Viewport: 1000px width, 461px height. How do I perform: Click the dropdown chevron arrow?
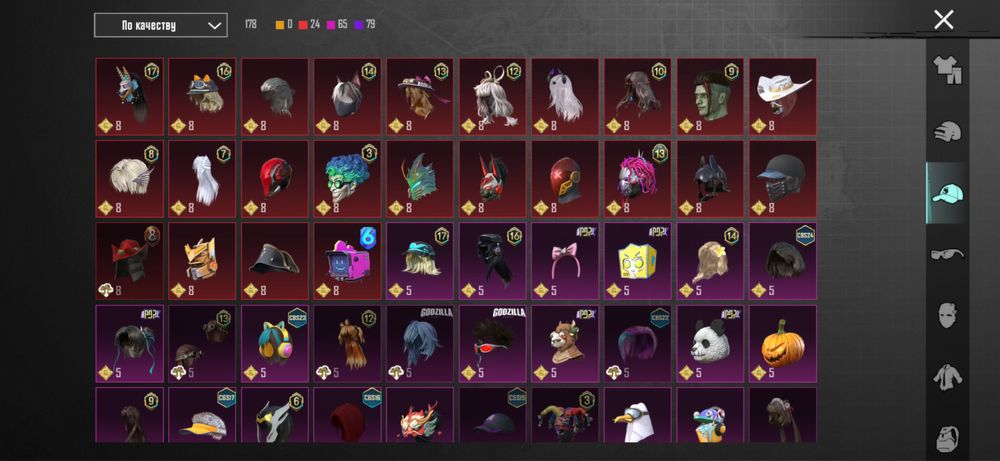(x=215, y=26)
